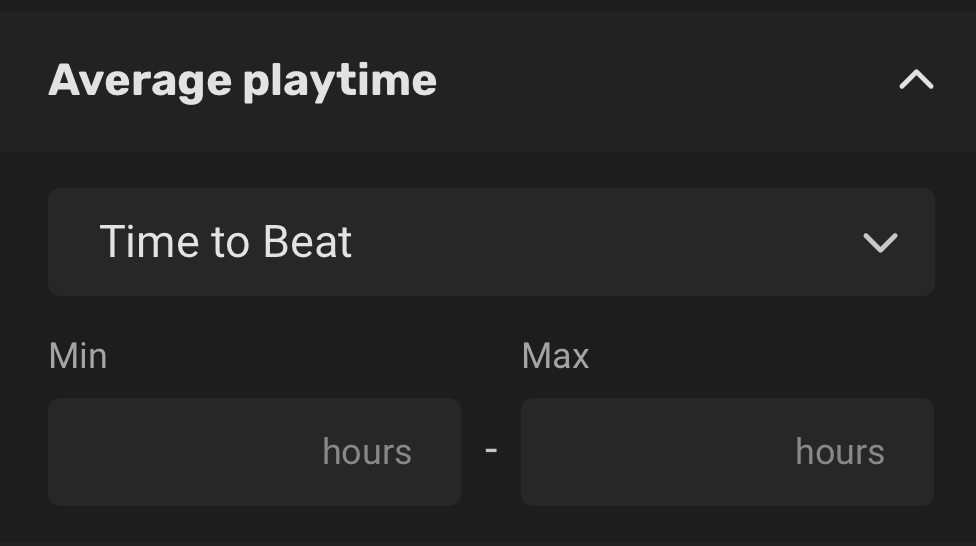
Task: Click the word Beat in the dropdown
Action: tap(307, 242)
